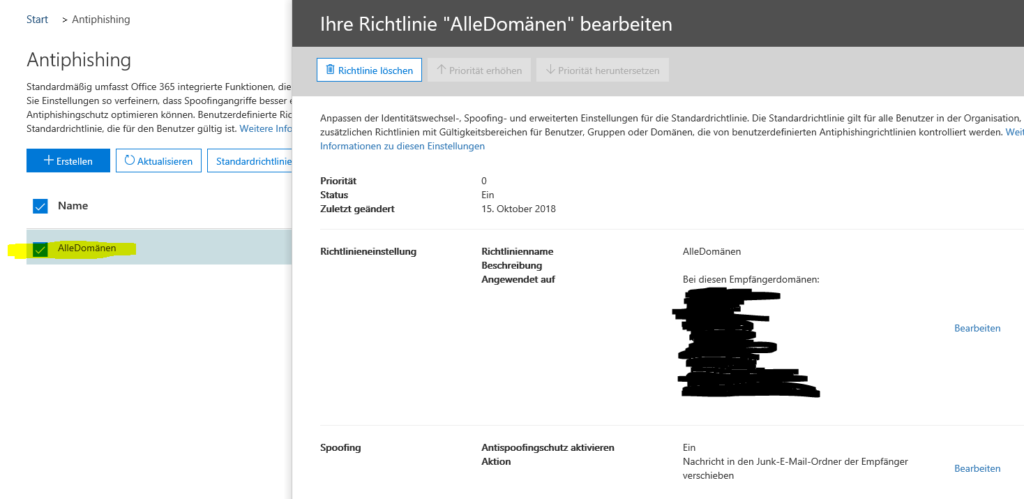Click the Aktualisieren button
The height and width of the screenshot is (499, 1024).
[x=158, y=161]
